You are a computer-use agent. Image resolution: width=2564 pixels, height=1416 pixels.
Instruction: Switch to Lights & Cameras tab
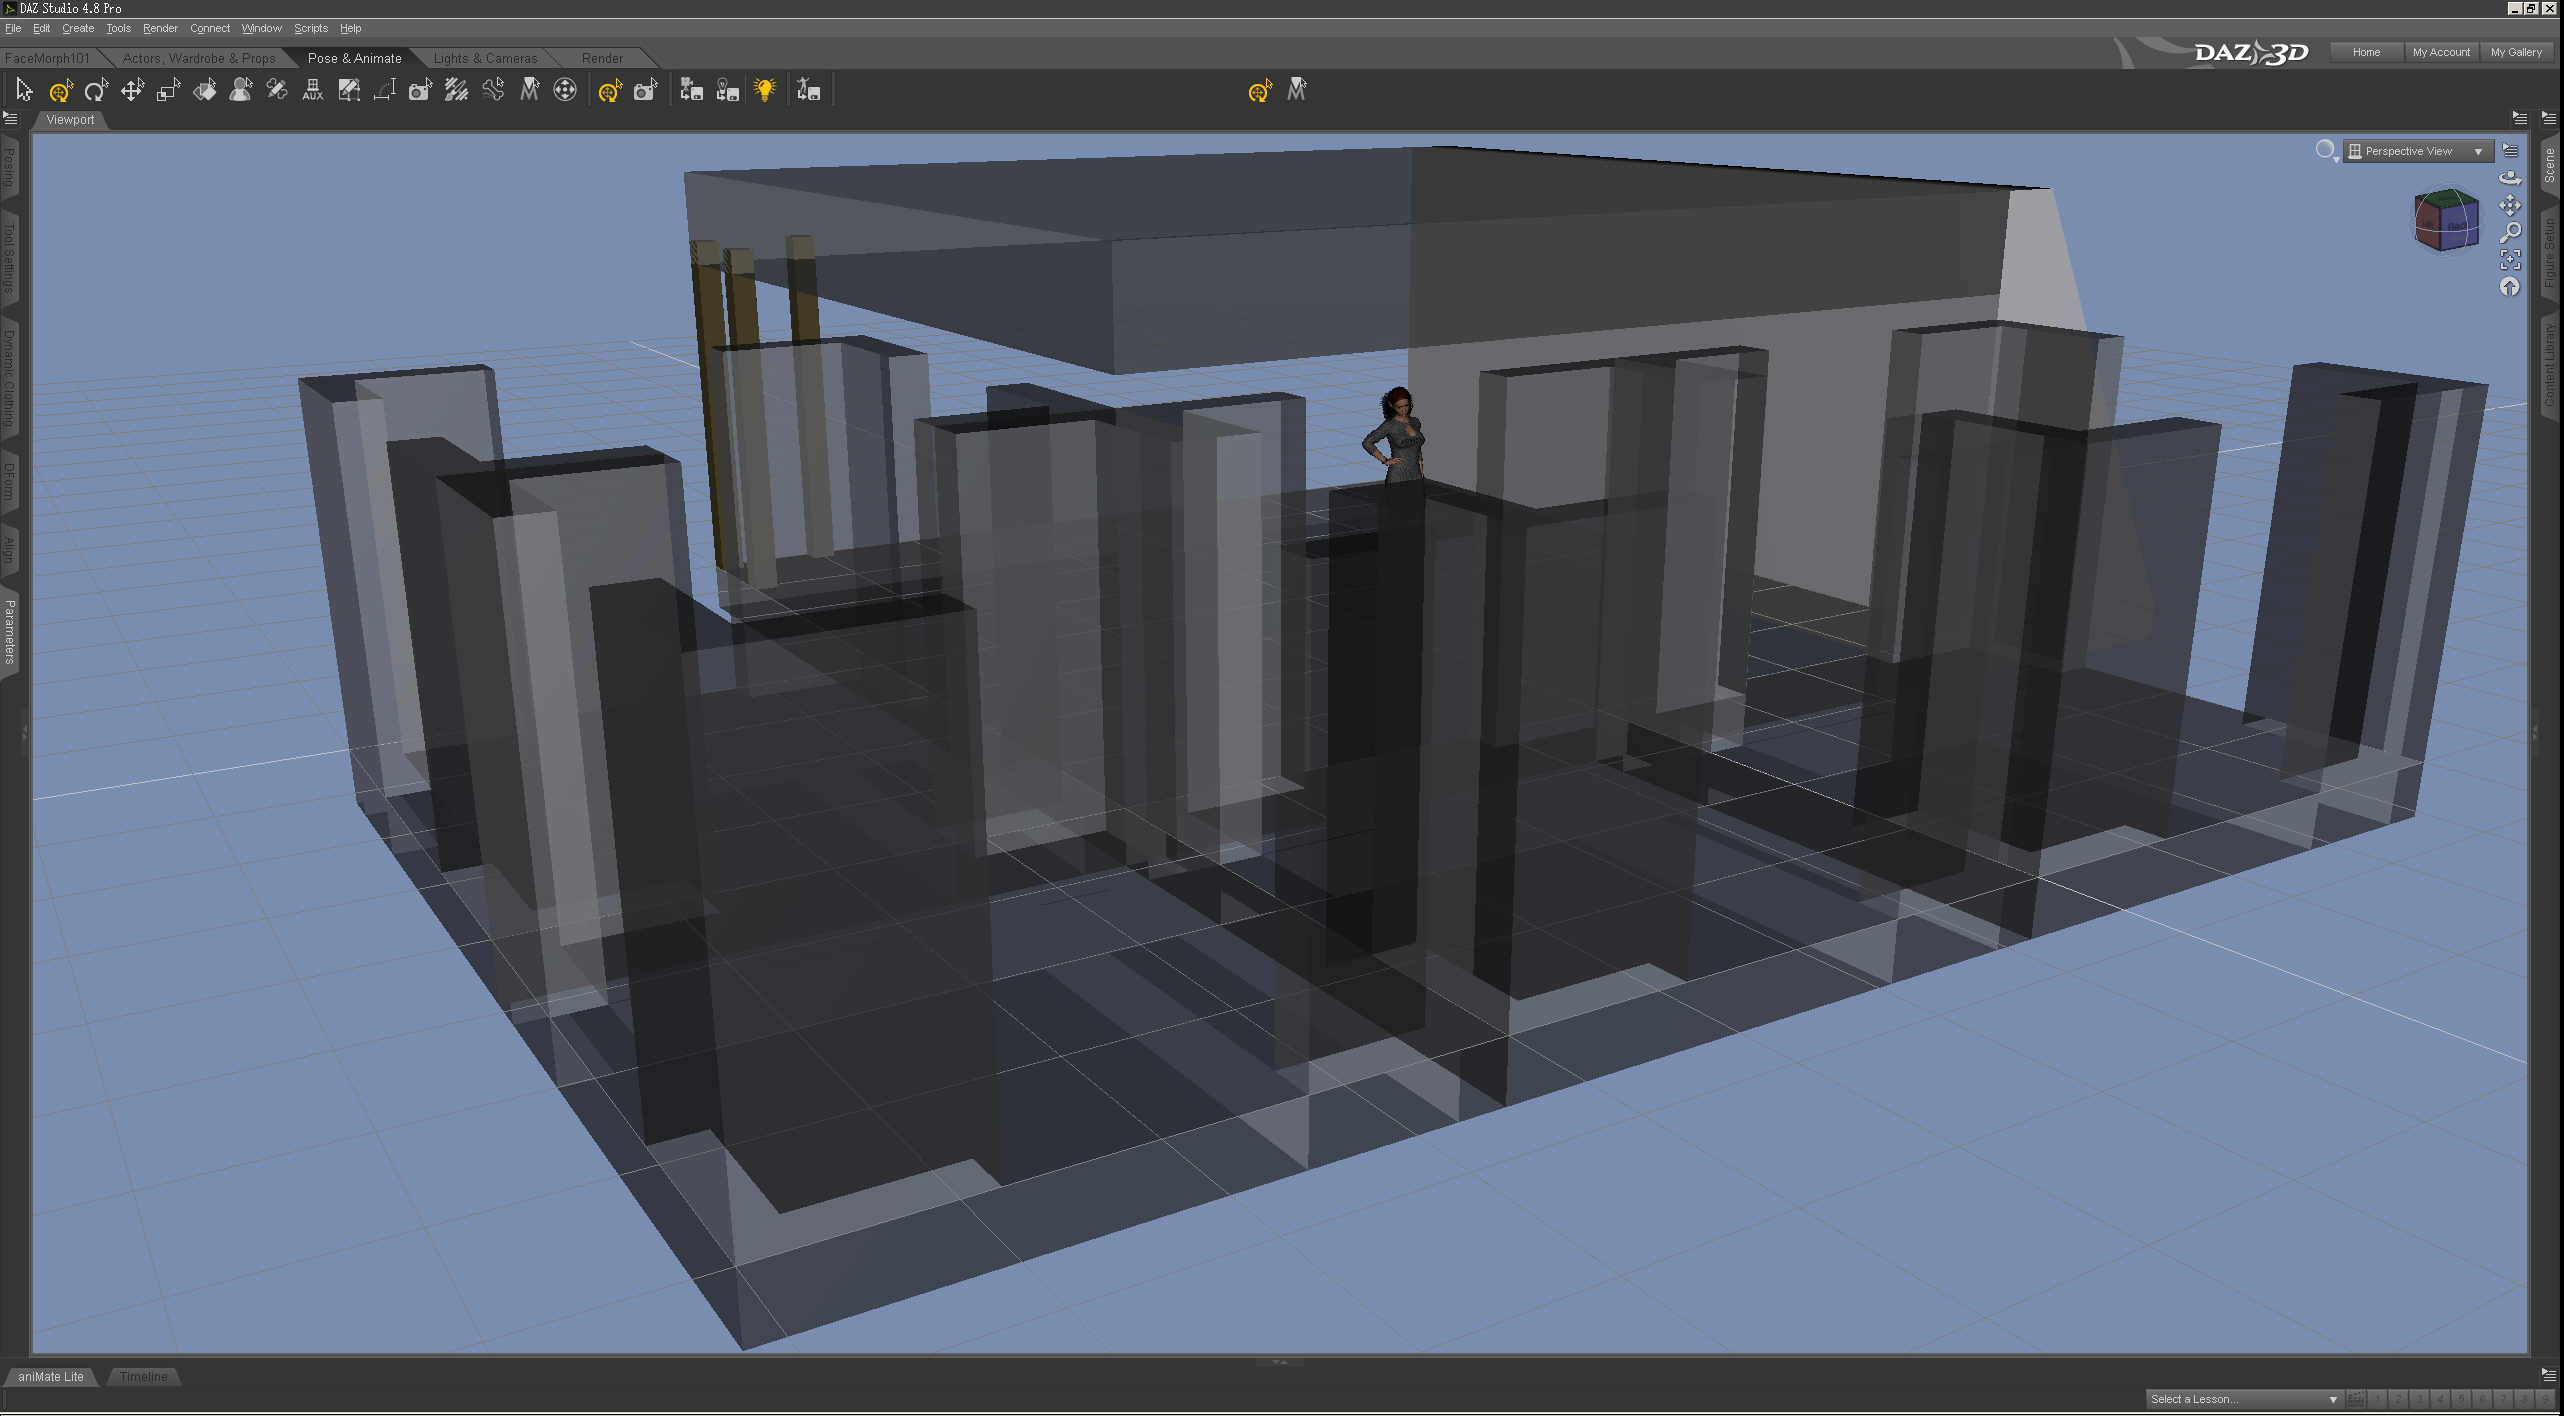point(485,58)
